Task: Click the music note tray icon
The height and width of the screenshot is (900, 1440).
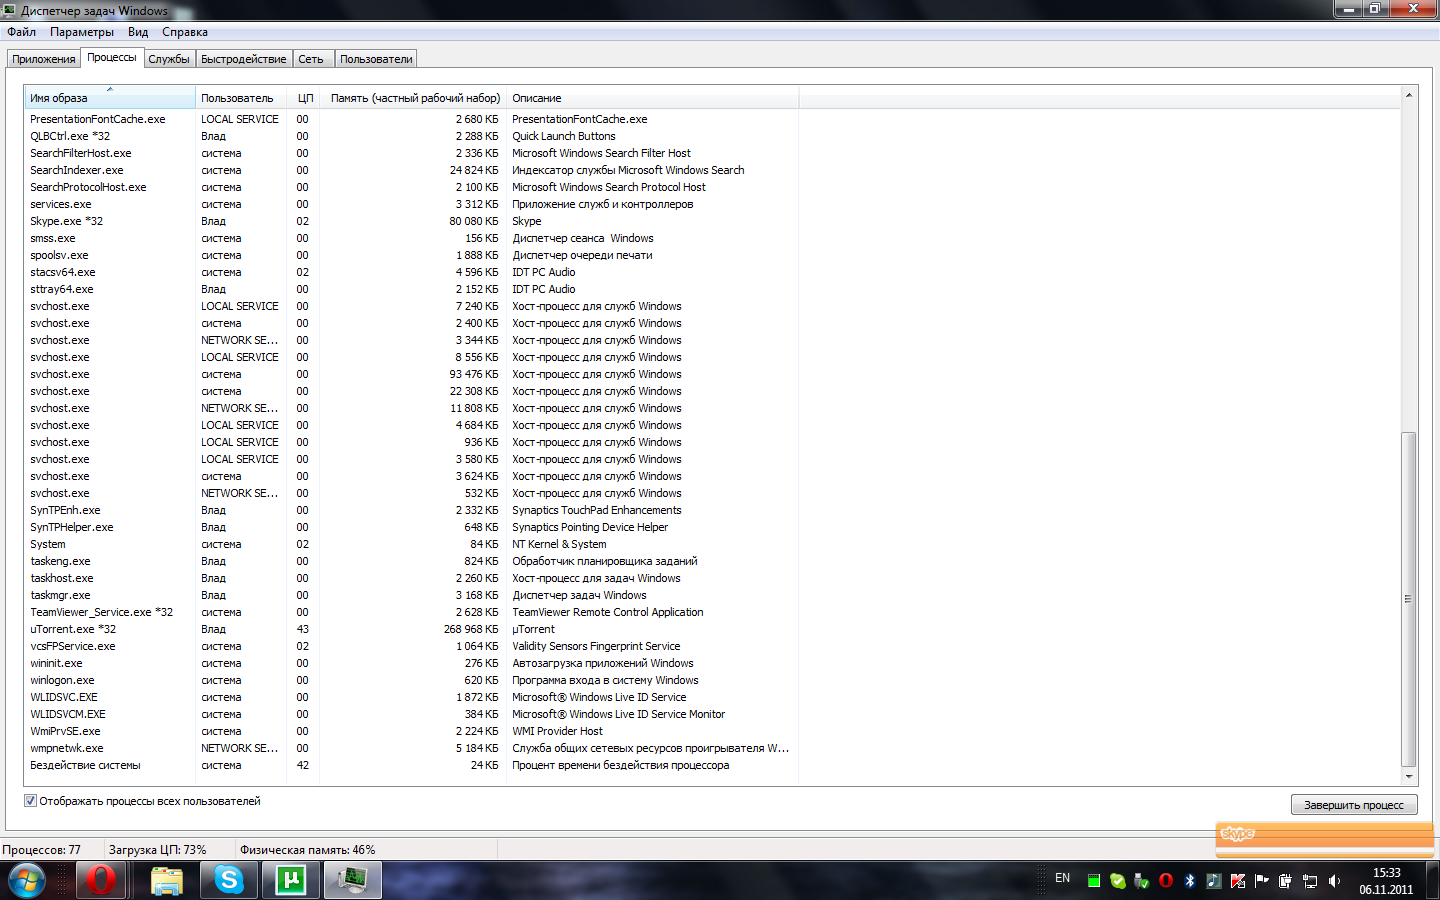Action: coord(1214,881)
